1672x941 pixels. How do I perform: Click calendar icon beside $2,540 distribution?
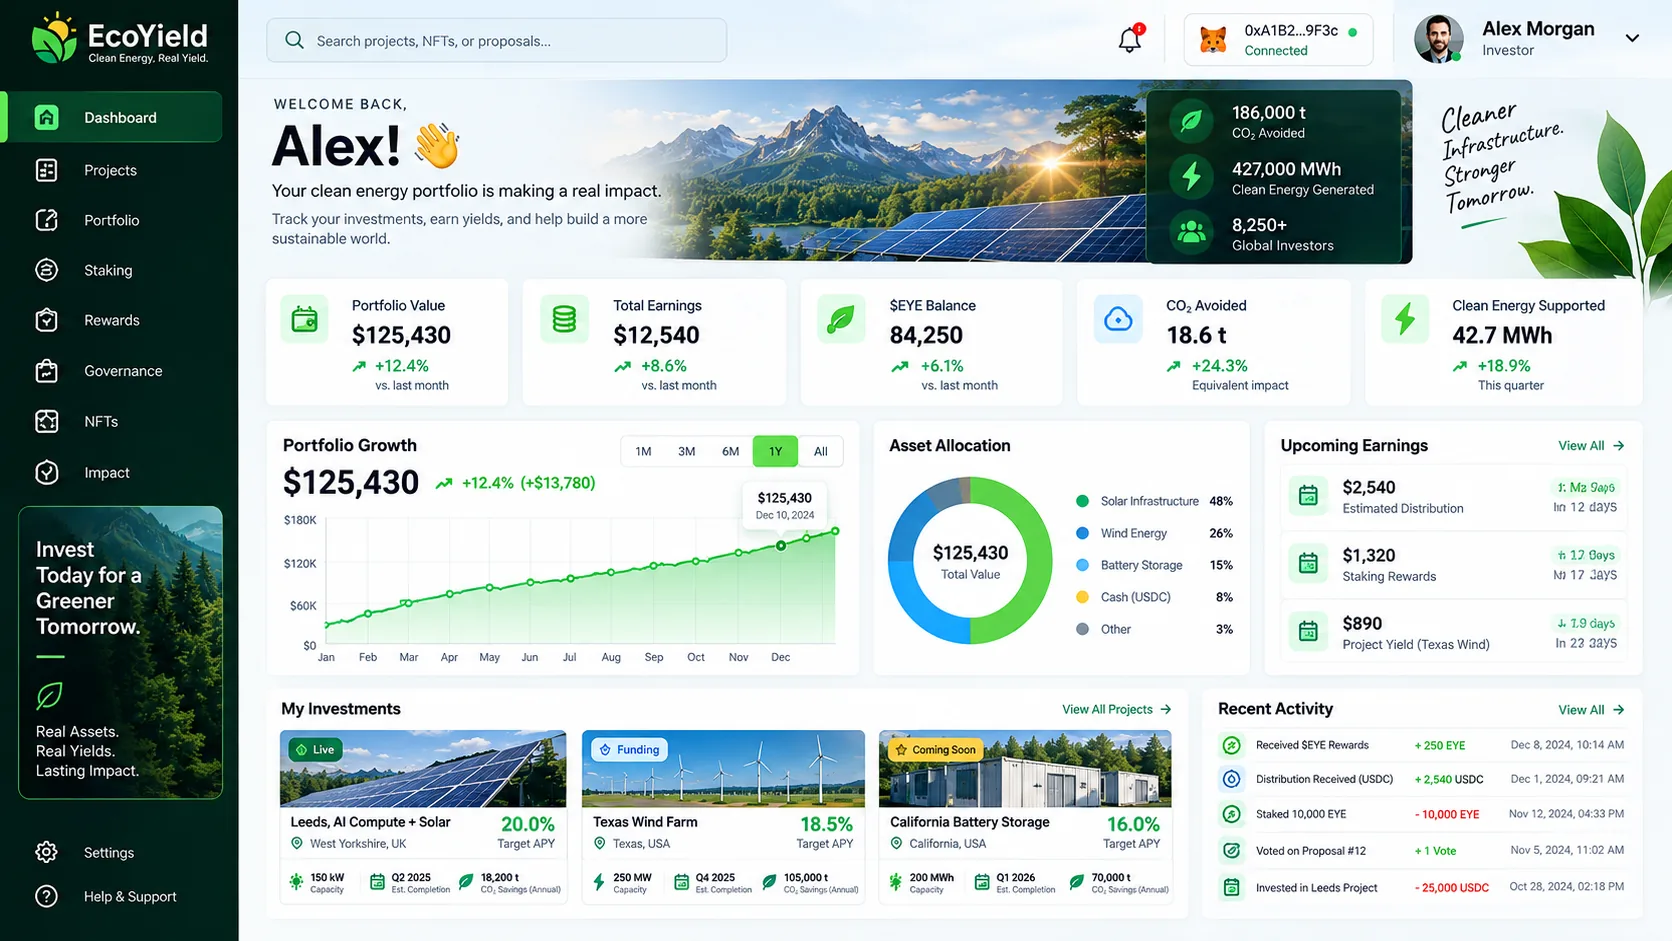pos(1308,495)
